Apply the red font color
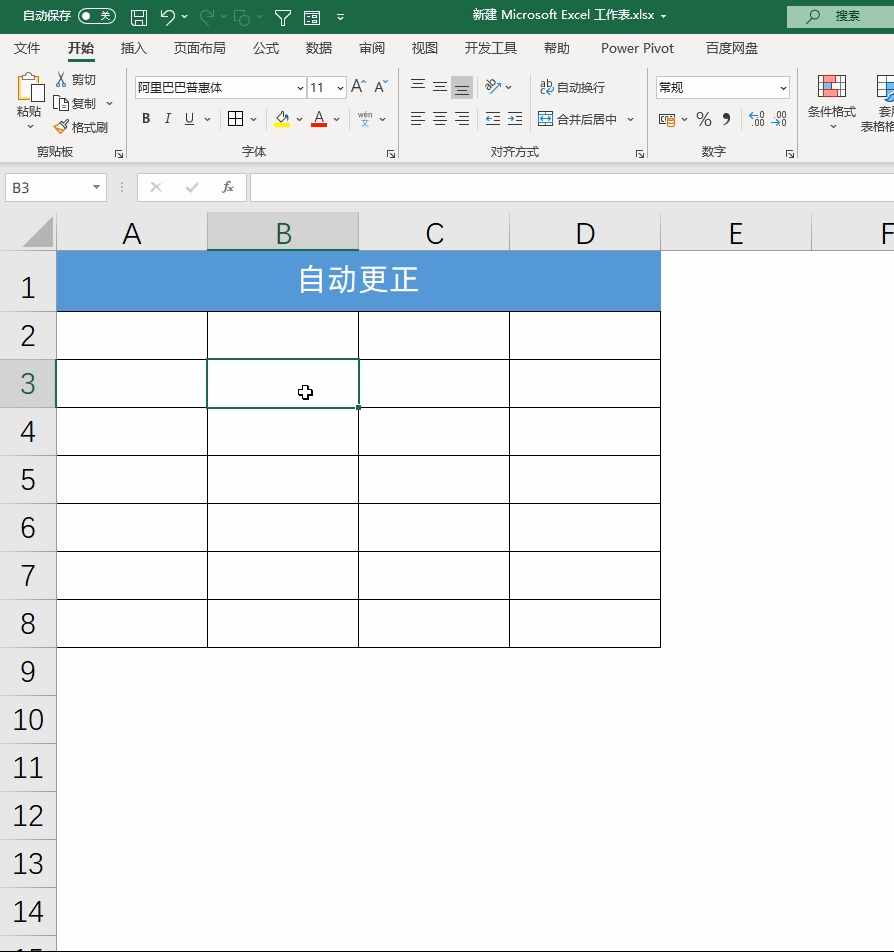Screen dimensions: 894x952 [319, 119]
